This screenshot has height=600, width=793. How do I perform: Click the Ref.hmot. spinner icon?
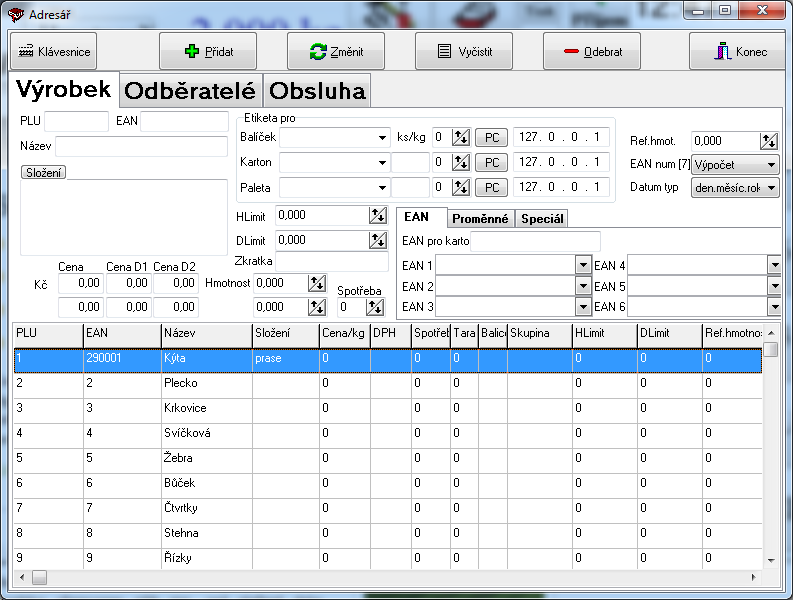[x=768, y=141]
